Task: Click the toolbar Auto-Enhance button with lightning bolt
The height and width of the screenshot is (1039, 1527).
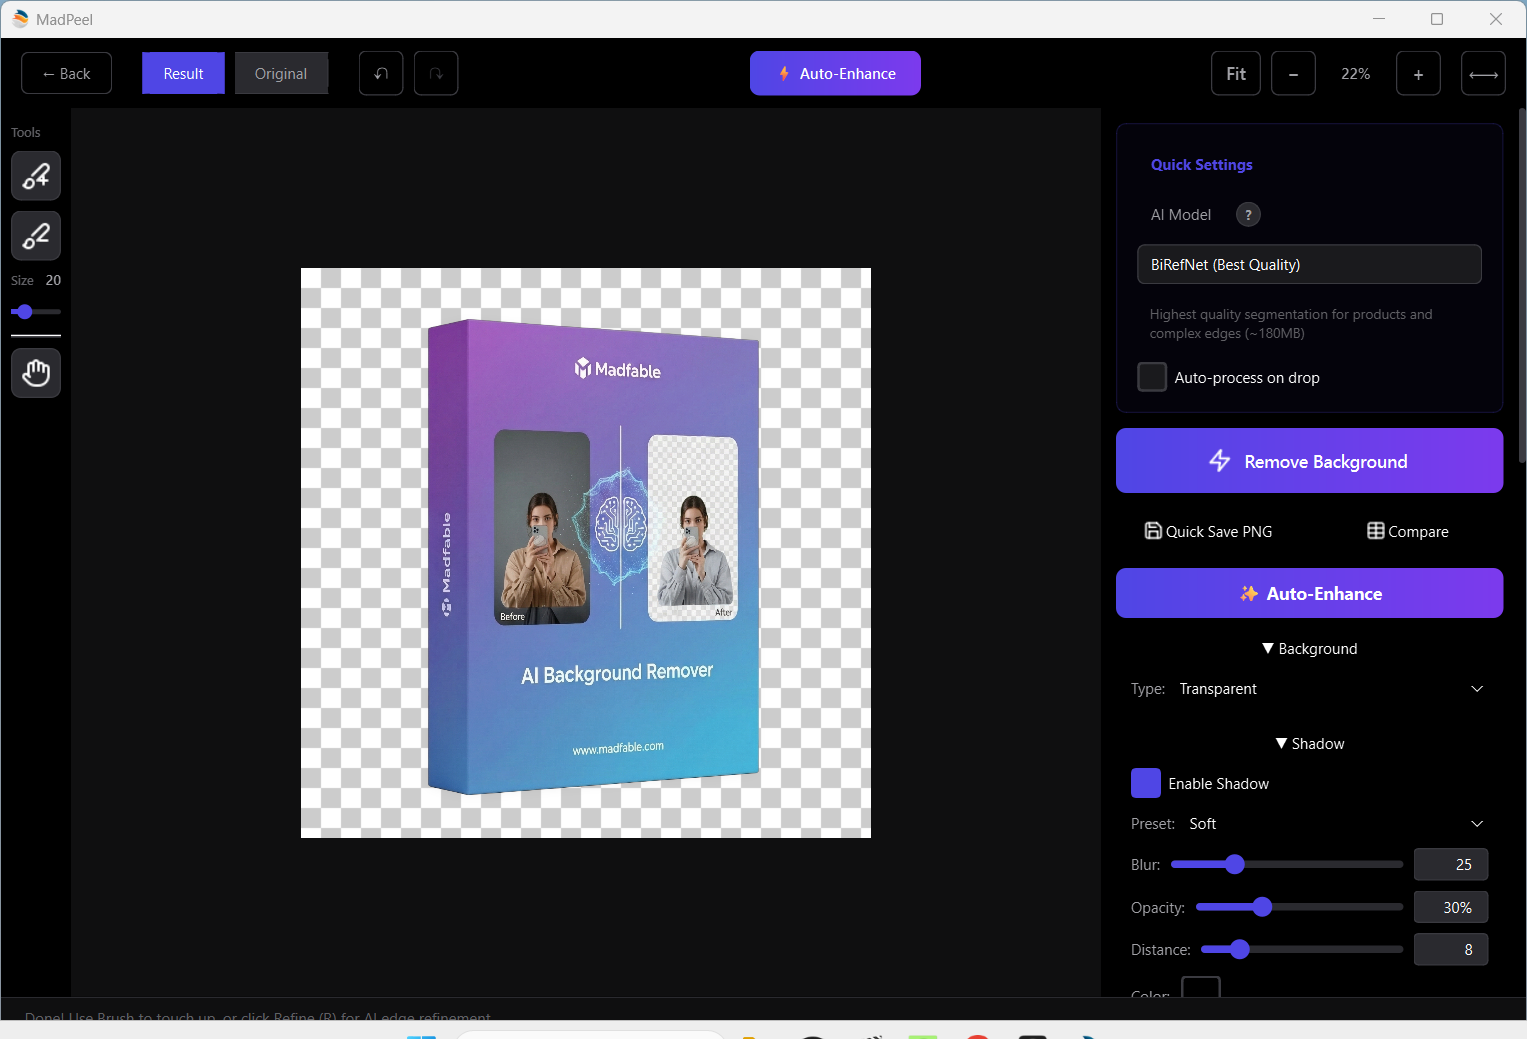Action: tap(835, 73)
